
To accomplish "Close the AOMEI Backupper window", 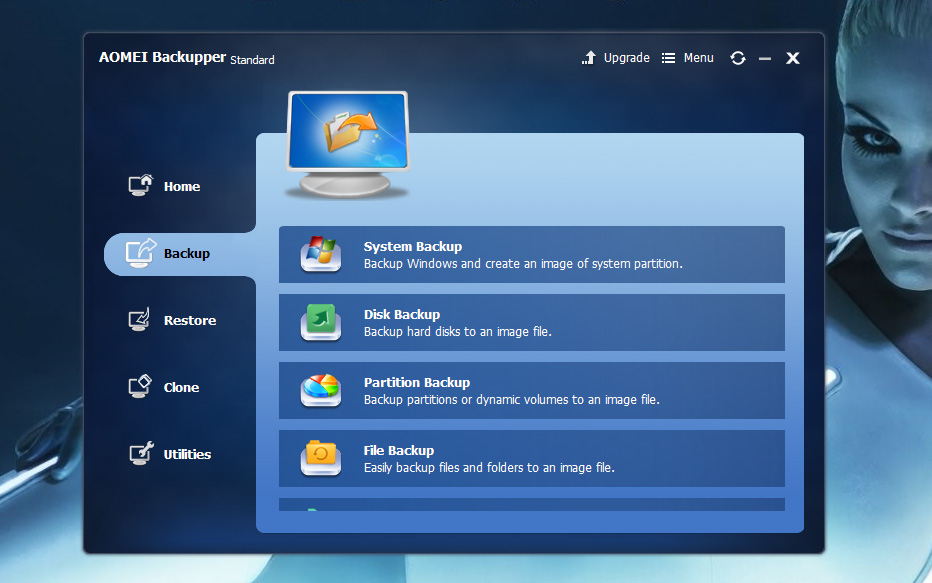I will (x=792, y=58).
